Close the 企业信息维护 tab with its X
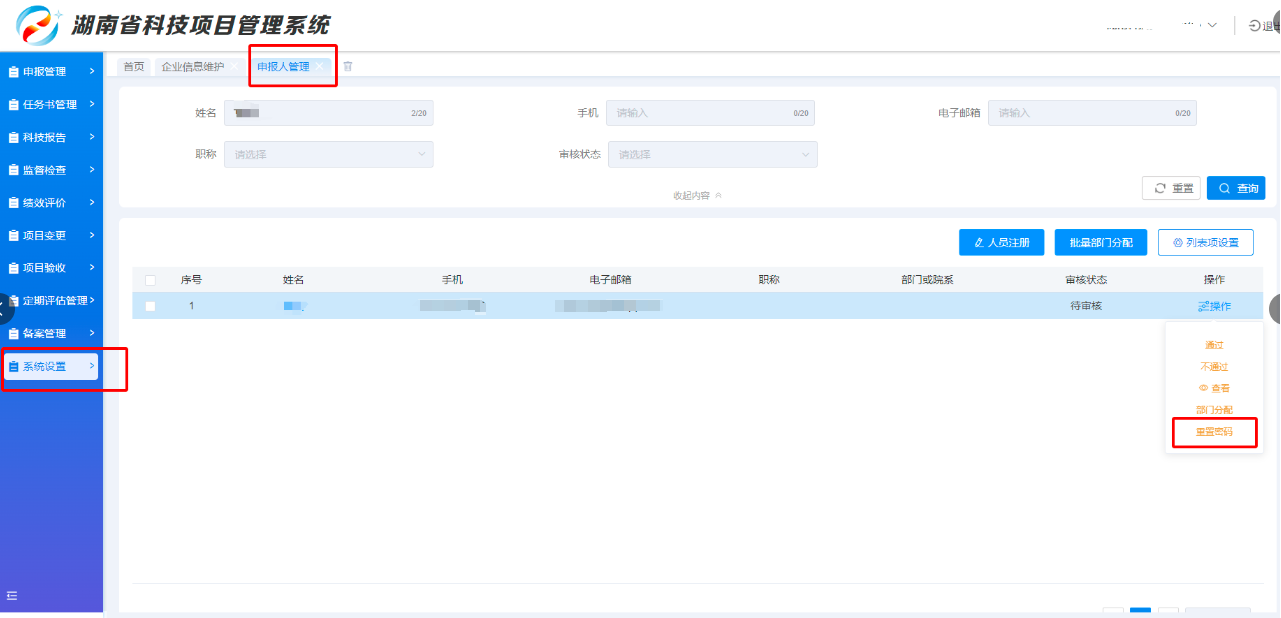1281x618 pixels. (235, 67)
